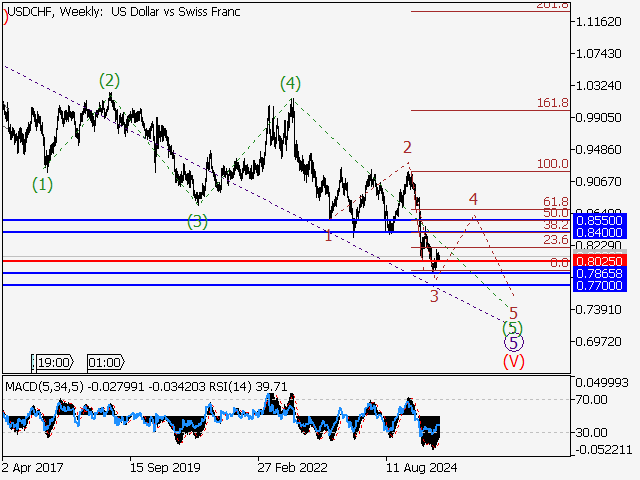640x480 pixels.
Task: Select the 161.8 Fibonacci level label
Action: [x=552, y=103]
